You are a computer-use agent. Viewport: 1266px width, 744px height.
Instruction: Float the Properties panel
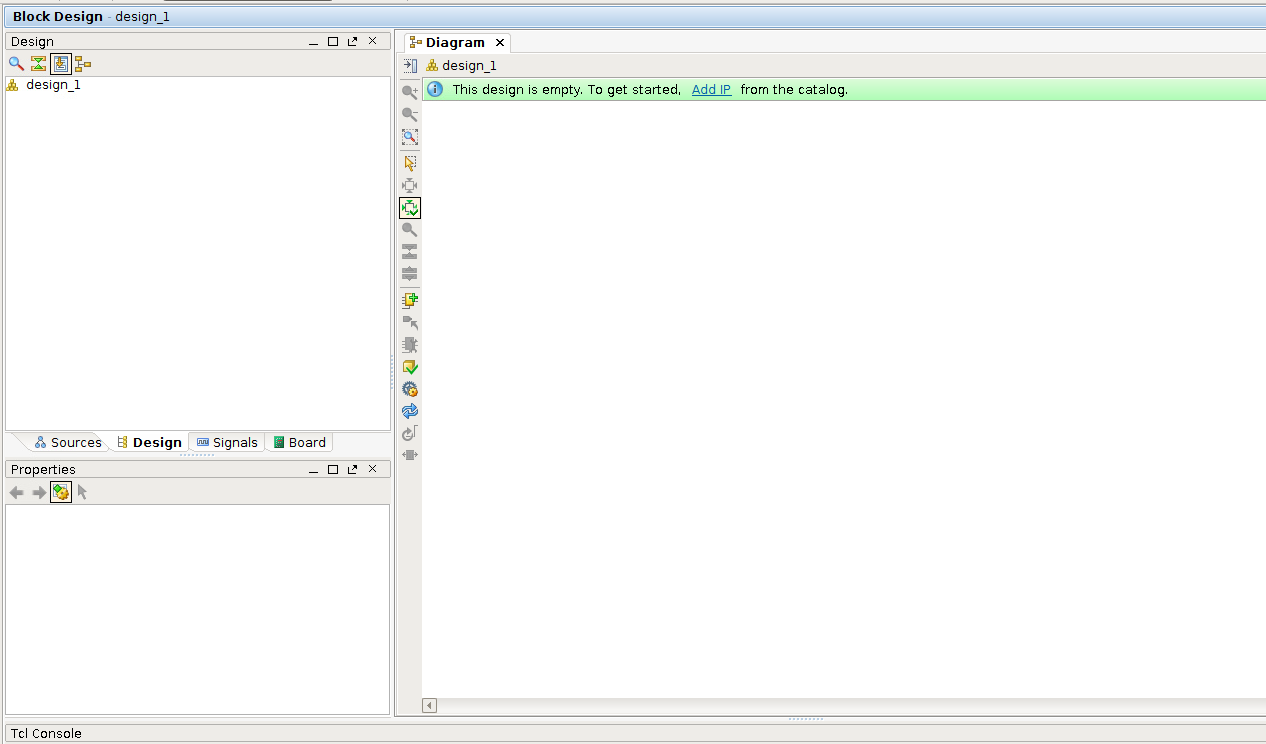(352, 469)
